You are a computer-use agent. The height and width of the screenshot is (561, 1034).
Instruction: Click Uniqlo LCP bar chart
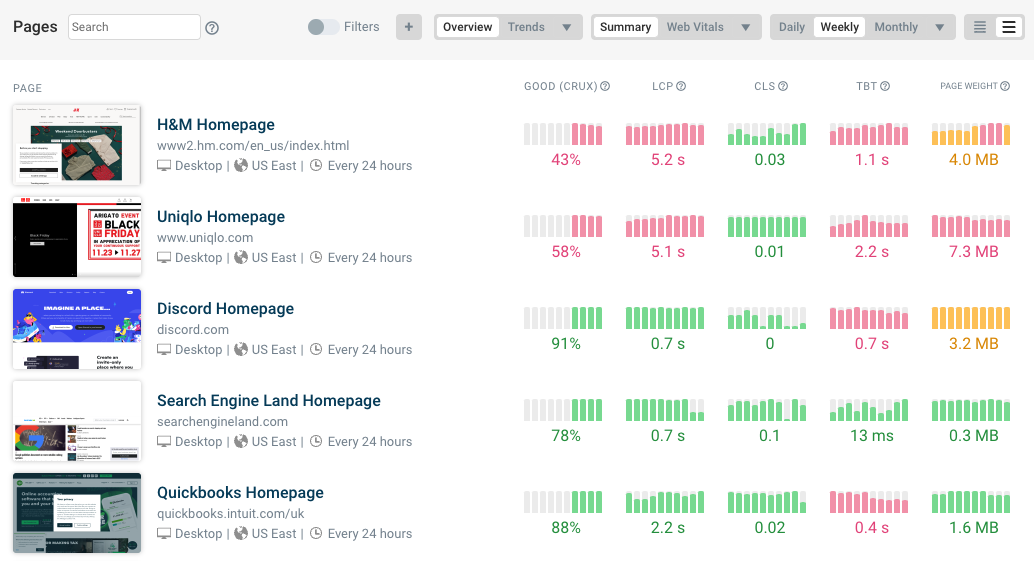[665, 226]
